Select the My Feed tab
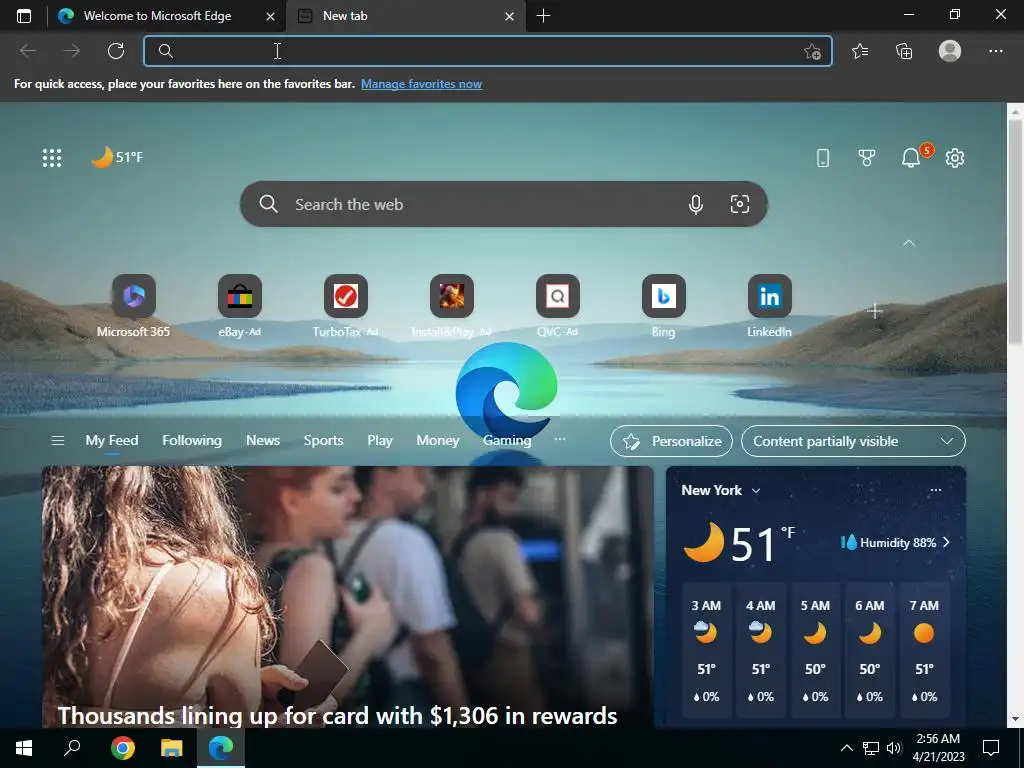 point(112,441)
